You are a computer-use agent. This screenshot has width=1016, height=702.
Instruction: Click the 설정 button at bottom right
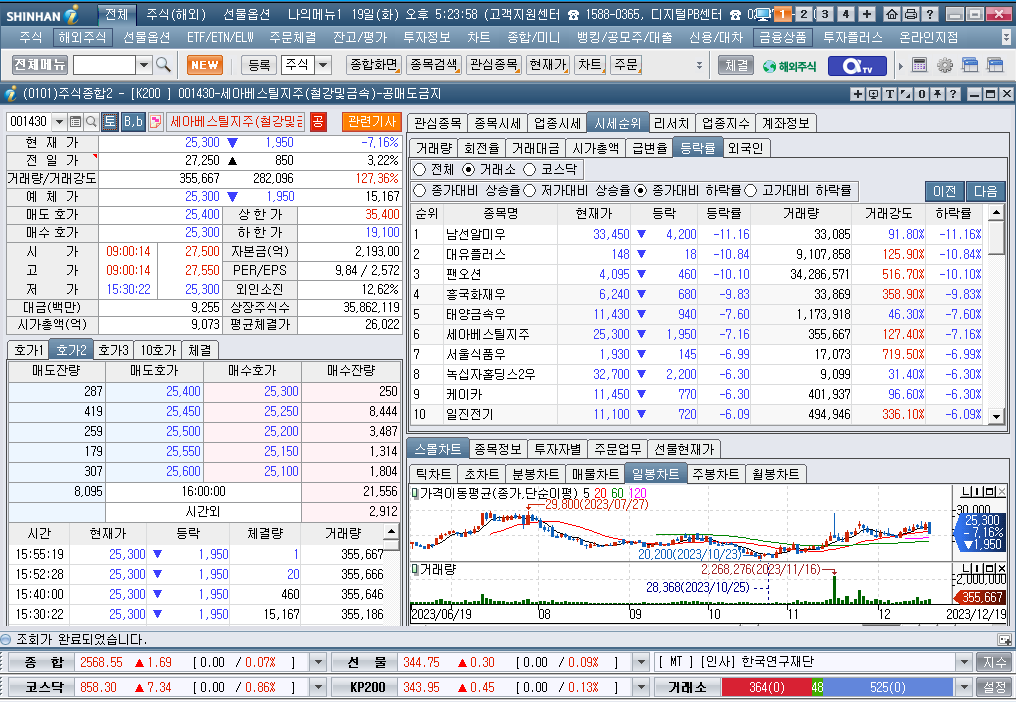tap(995, 687)
